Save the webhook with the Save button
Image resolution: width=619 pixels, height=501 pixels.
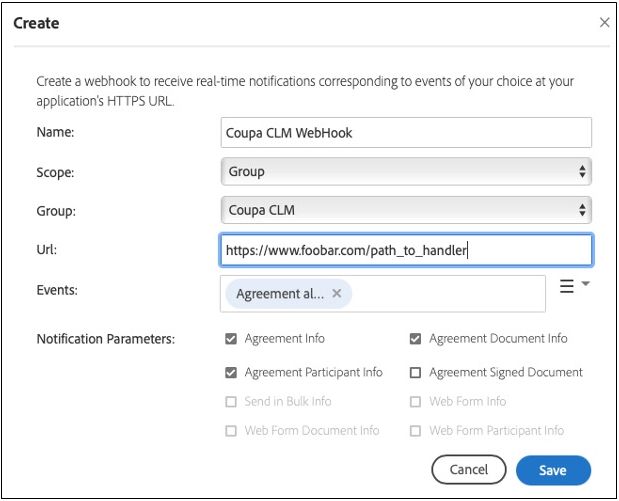(553, 470)
